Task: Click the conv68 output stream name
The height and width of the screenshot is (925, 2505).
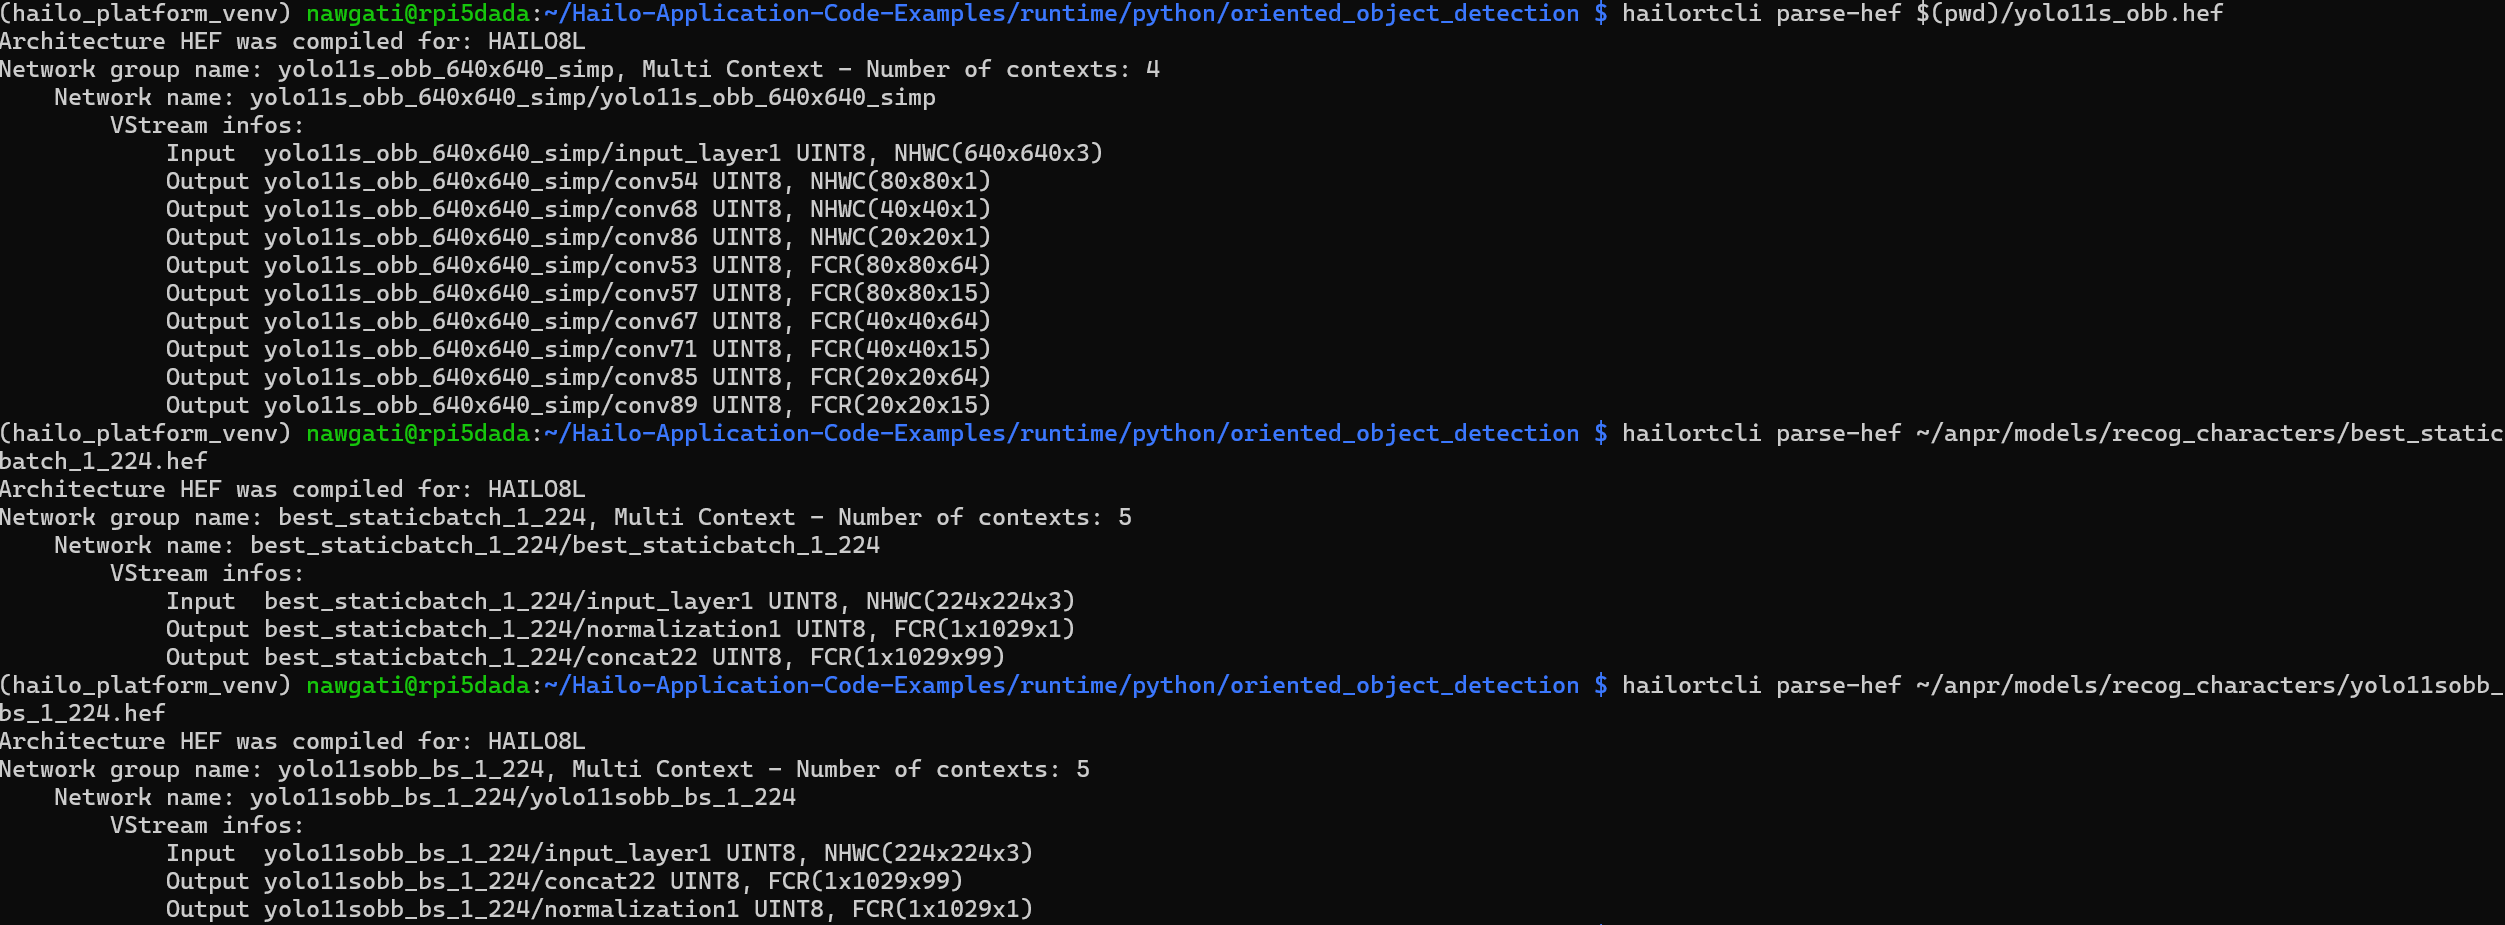Action: [480, 210]
